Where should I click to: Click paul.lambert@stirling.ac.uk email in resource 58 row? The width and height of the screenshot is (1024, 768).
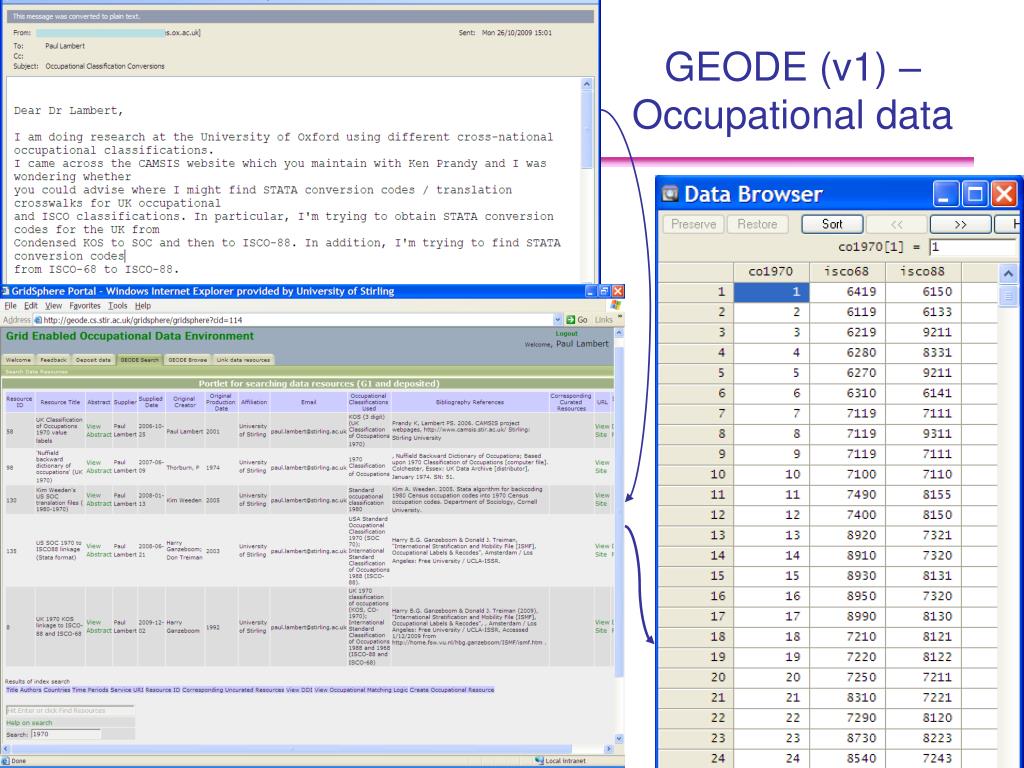point(308,431)
